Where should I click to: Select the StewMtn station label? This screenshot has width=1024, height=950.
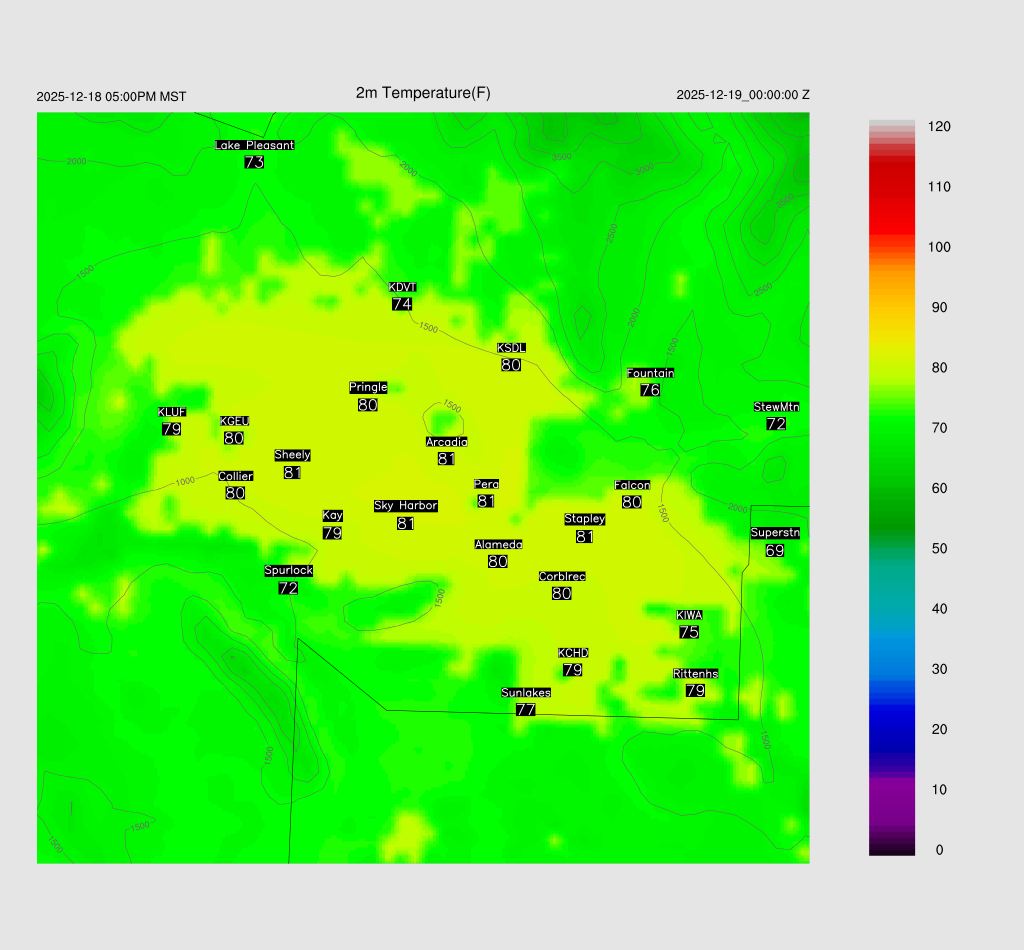(776, 407)
